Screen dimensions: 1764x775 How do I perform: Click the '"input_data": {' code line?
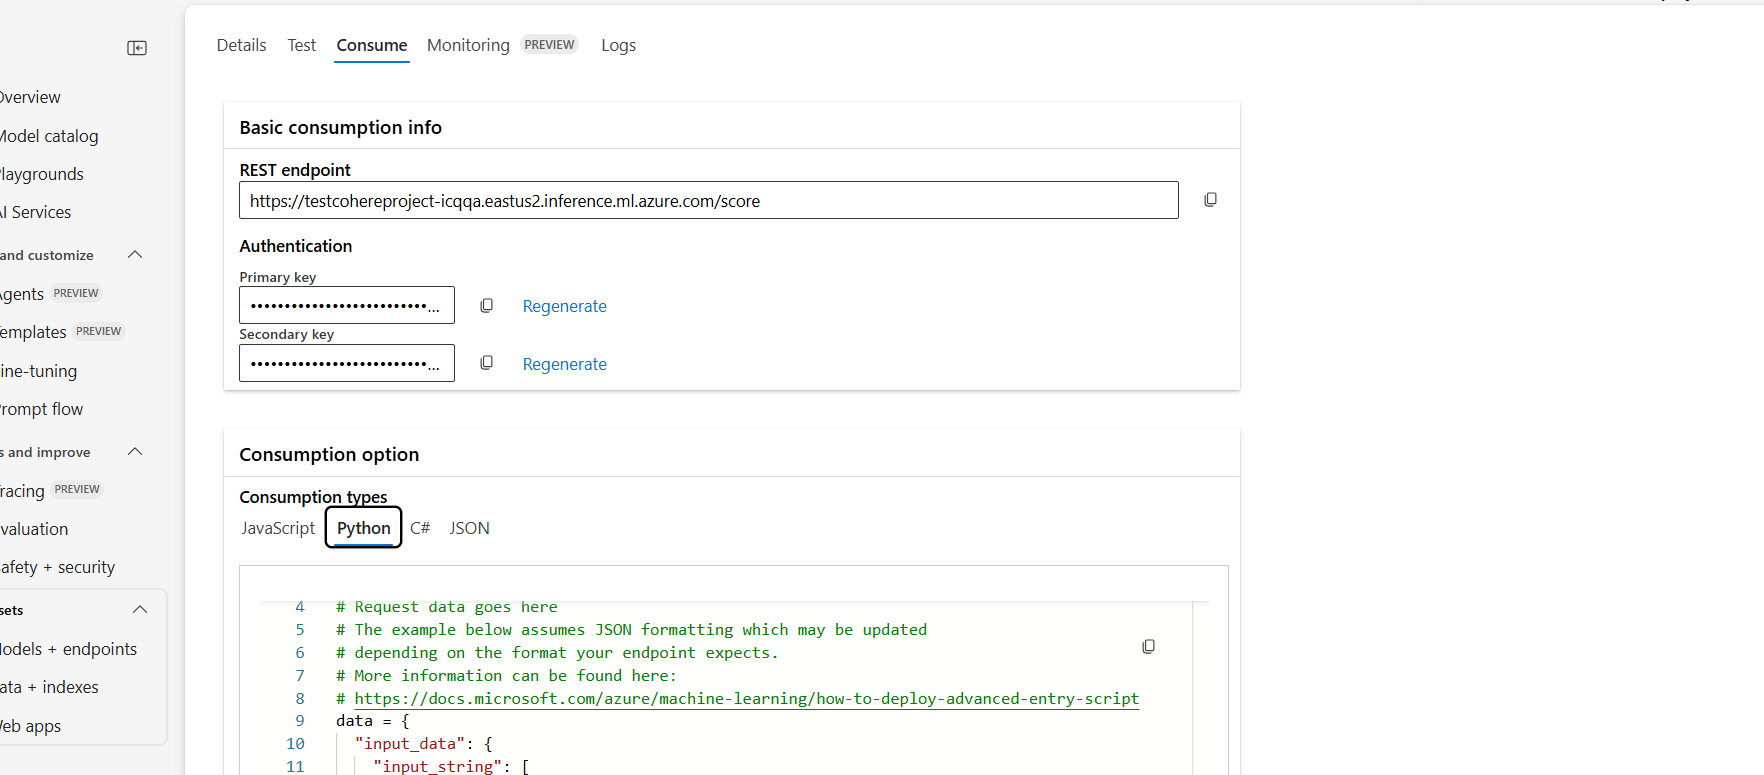tap(423, 744)
